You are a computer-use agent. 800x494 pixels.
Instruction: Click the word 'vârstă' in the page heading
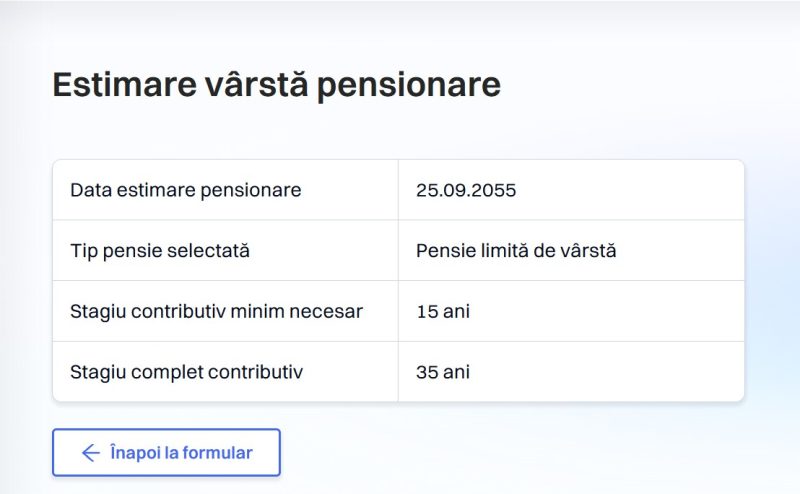257,84
